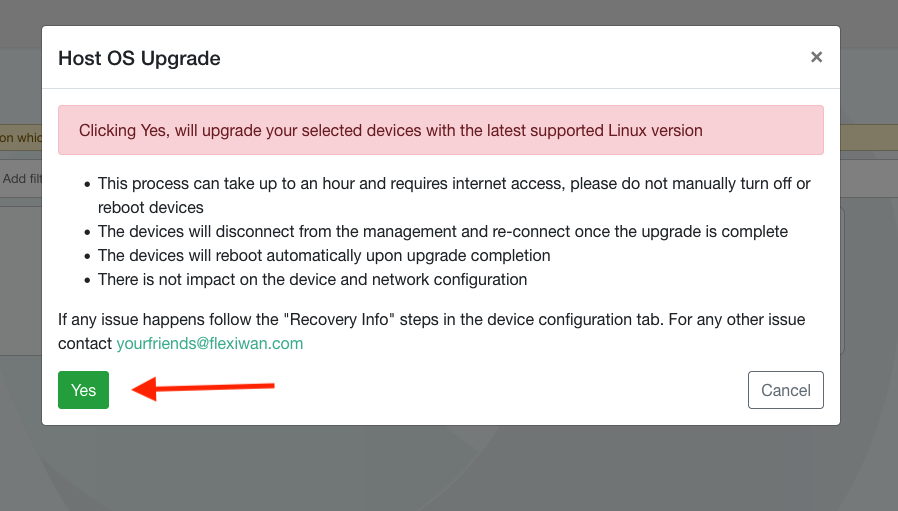
Task: Click the background panel right of the dialog
Action: point(868,300)
